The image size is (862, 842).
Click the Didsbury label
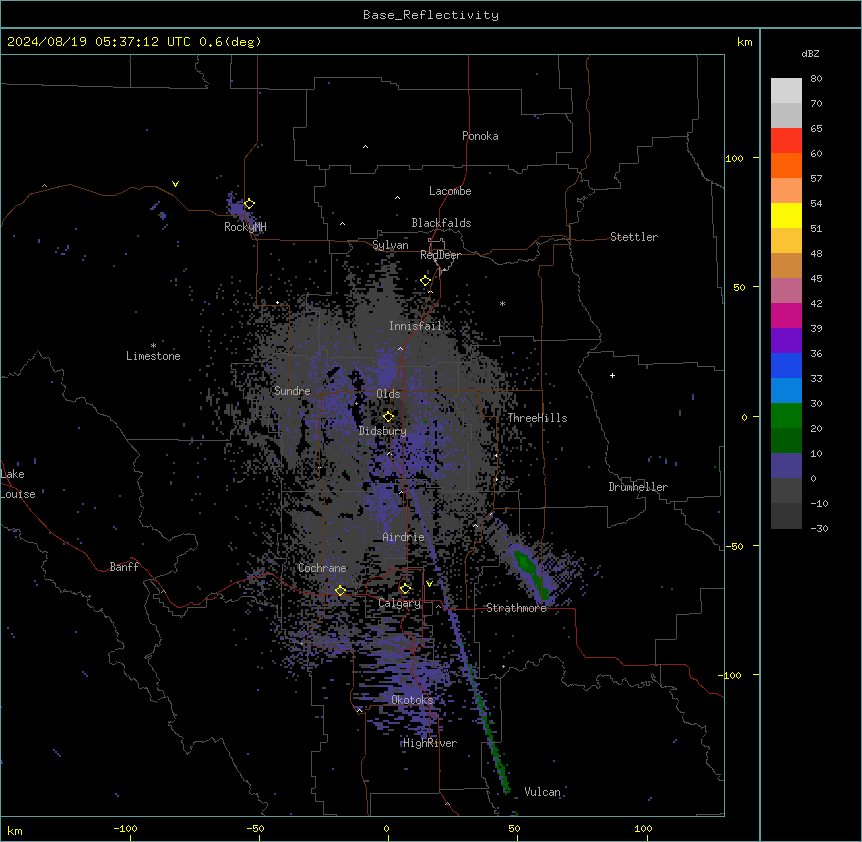383,431
